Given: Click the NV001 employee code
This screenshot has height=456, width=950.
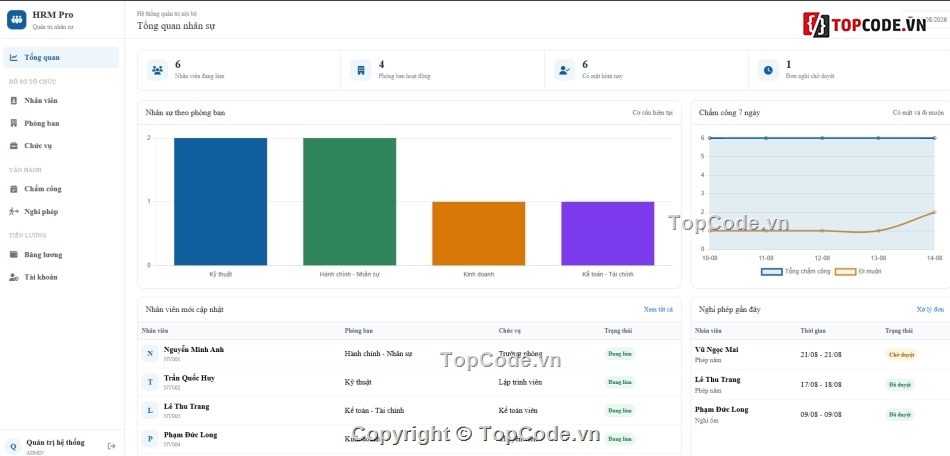Looking at the screenshot, I should click(172, 359).
